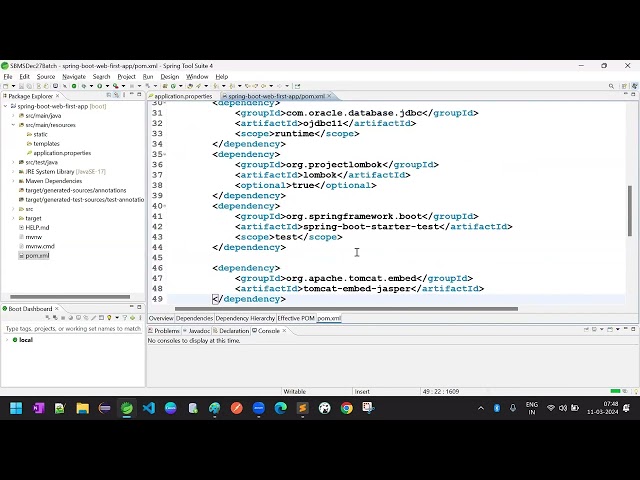The image size is (640, 480).
Task: Close the Console view tab
Action: click(284, 331)
